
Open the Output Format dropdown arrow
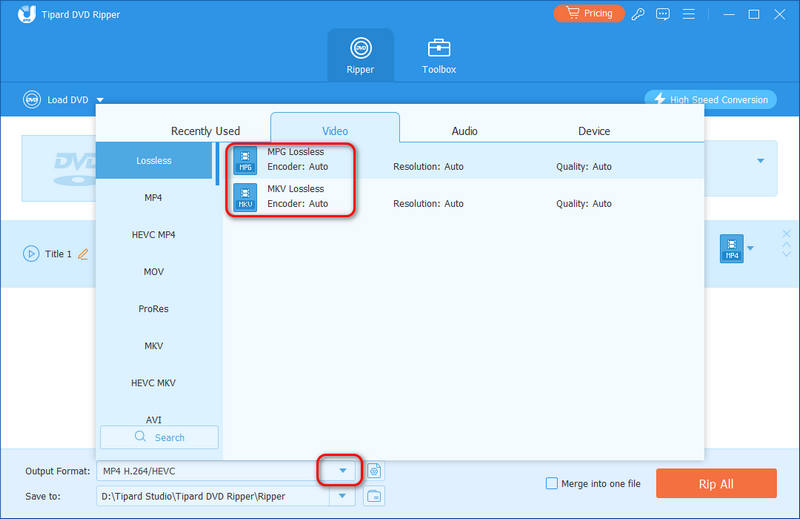tap(343, 471)
